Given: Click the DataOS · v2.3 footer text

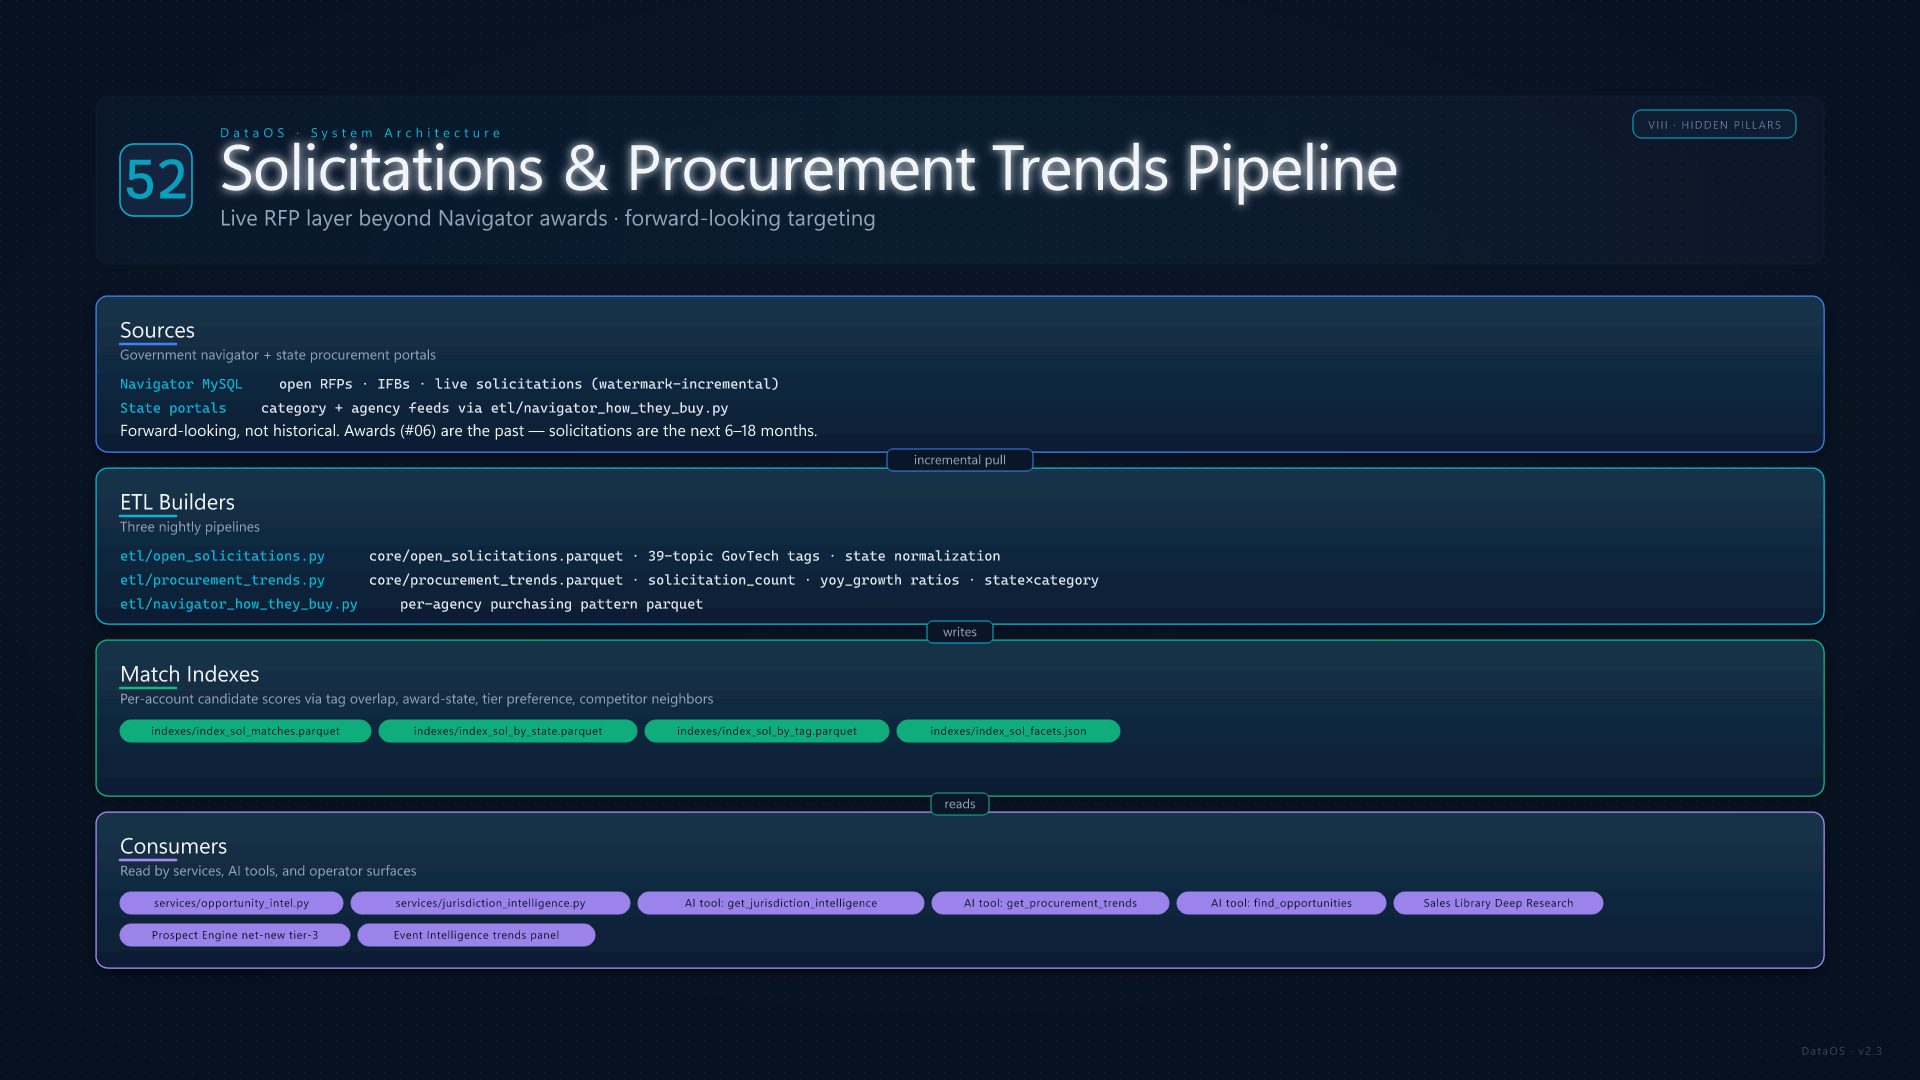Looking at the screenshot, I should tap(1841, 1051).
